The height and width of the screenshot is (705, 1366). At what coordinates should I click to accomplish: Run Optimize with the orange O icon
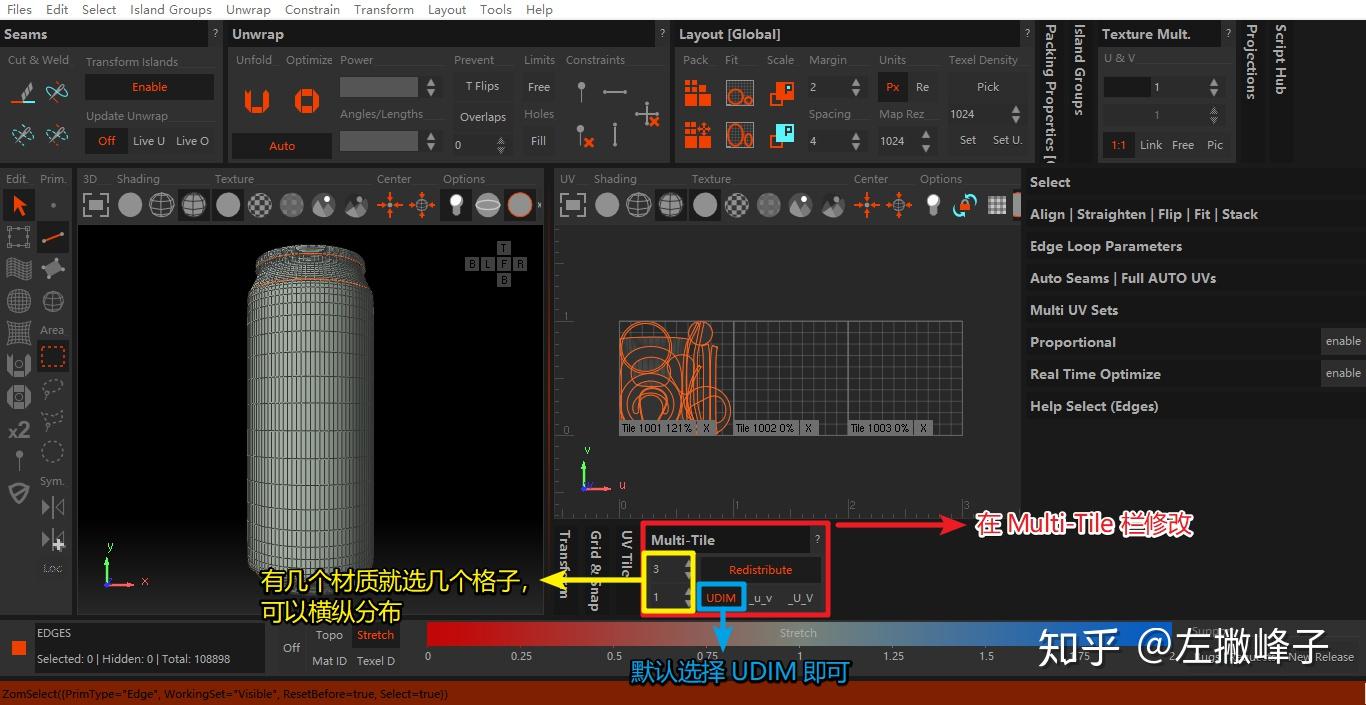pyautogui.click(x=306, y=100)
